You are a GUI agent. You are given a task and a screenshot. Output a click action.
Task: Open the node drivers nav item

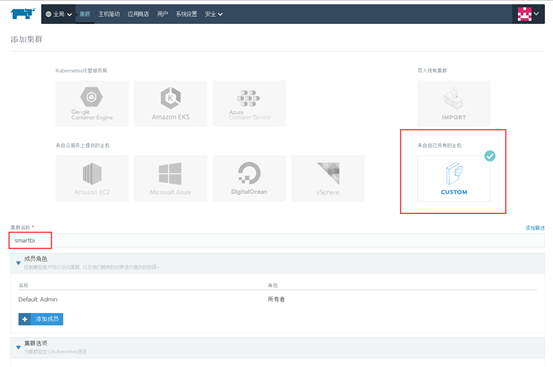pyautogui.click(x=109, y=14)
